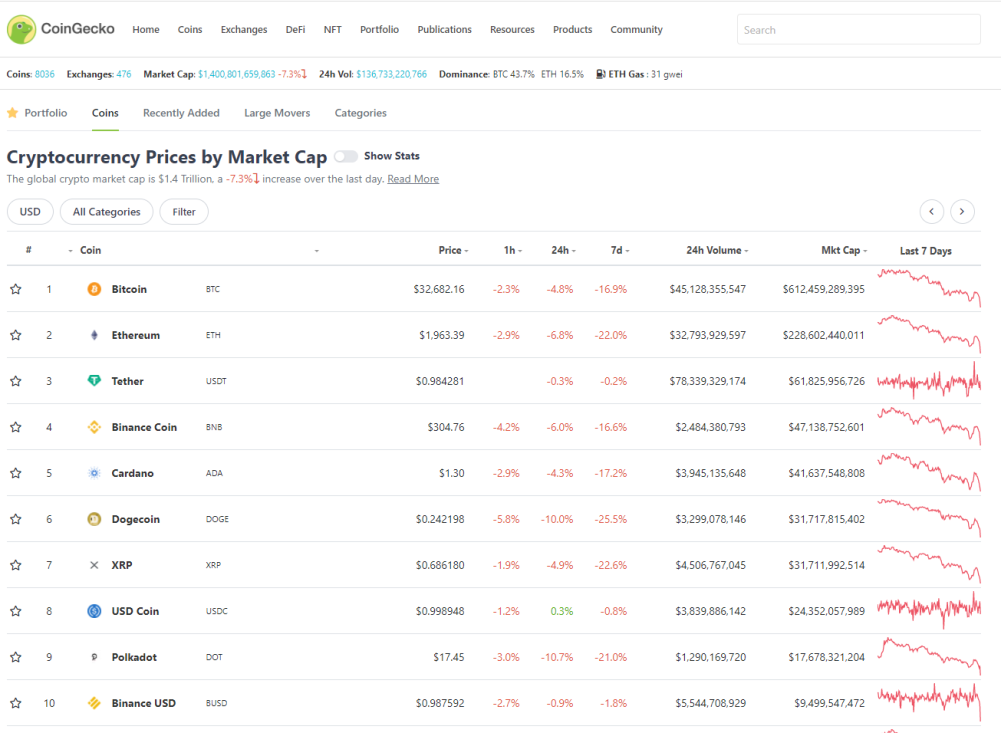Click the USD Coin icon
The width and height of the screenshot is (1001, 733).
point(94,611)
